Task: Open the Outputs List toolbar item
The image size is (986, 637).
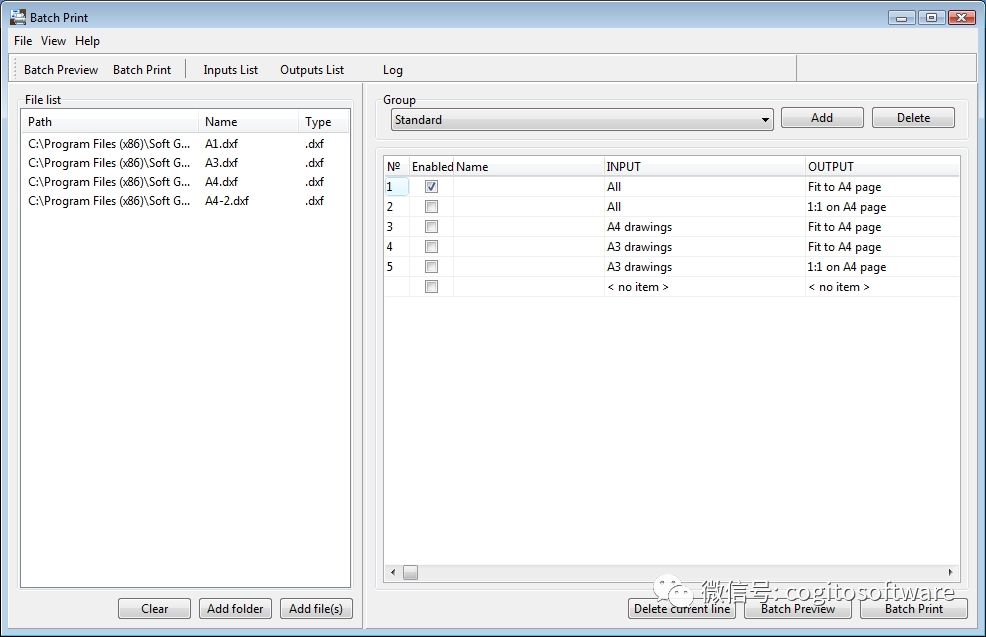Action: click(x=312, y=70)
